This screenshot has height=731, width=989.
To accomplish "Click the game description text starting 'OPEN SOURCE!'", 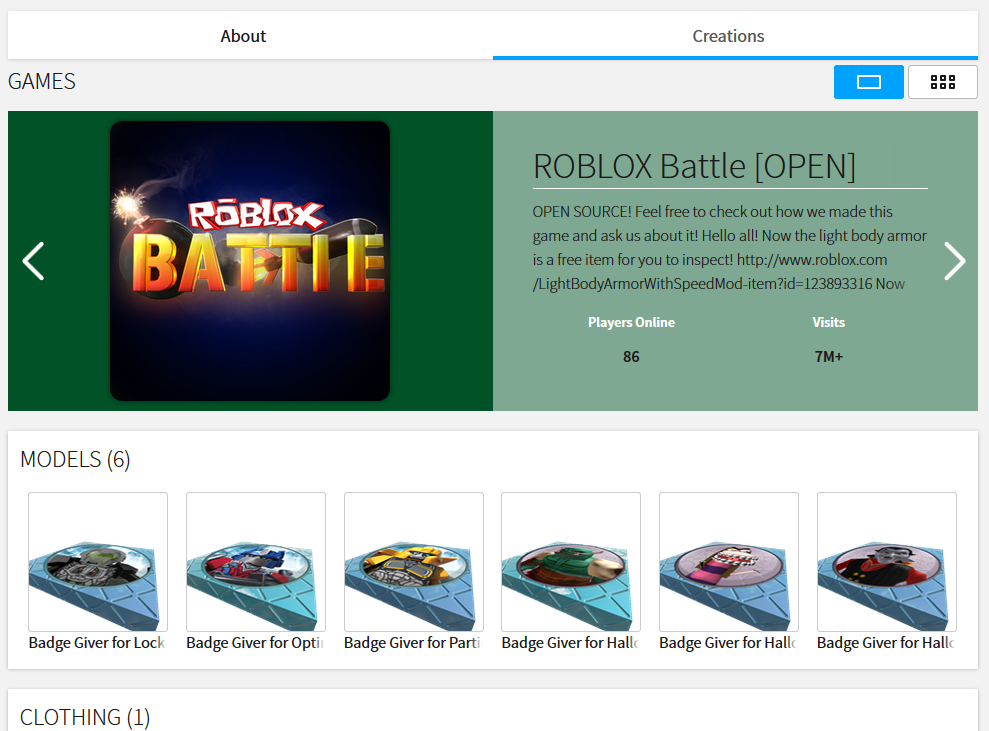I will click(x=730, y=247).
